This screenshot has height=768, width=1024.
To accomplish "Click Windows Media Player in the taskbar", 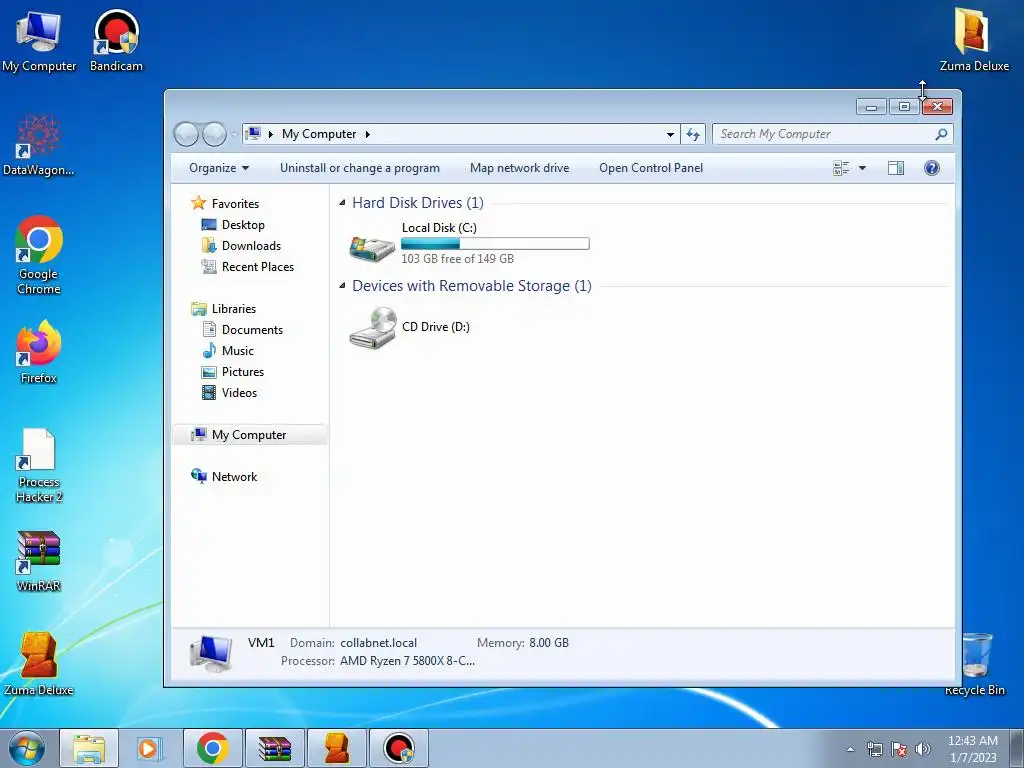I will tap(149, 748).
